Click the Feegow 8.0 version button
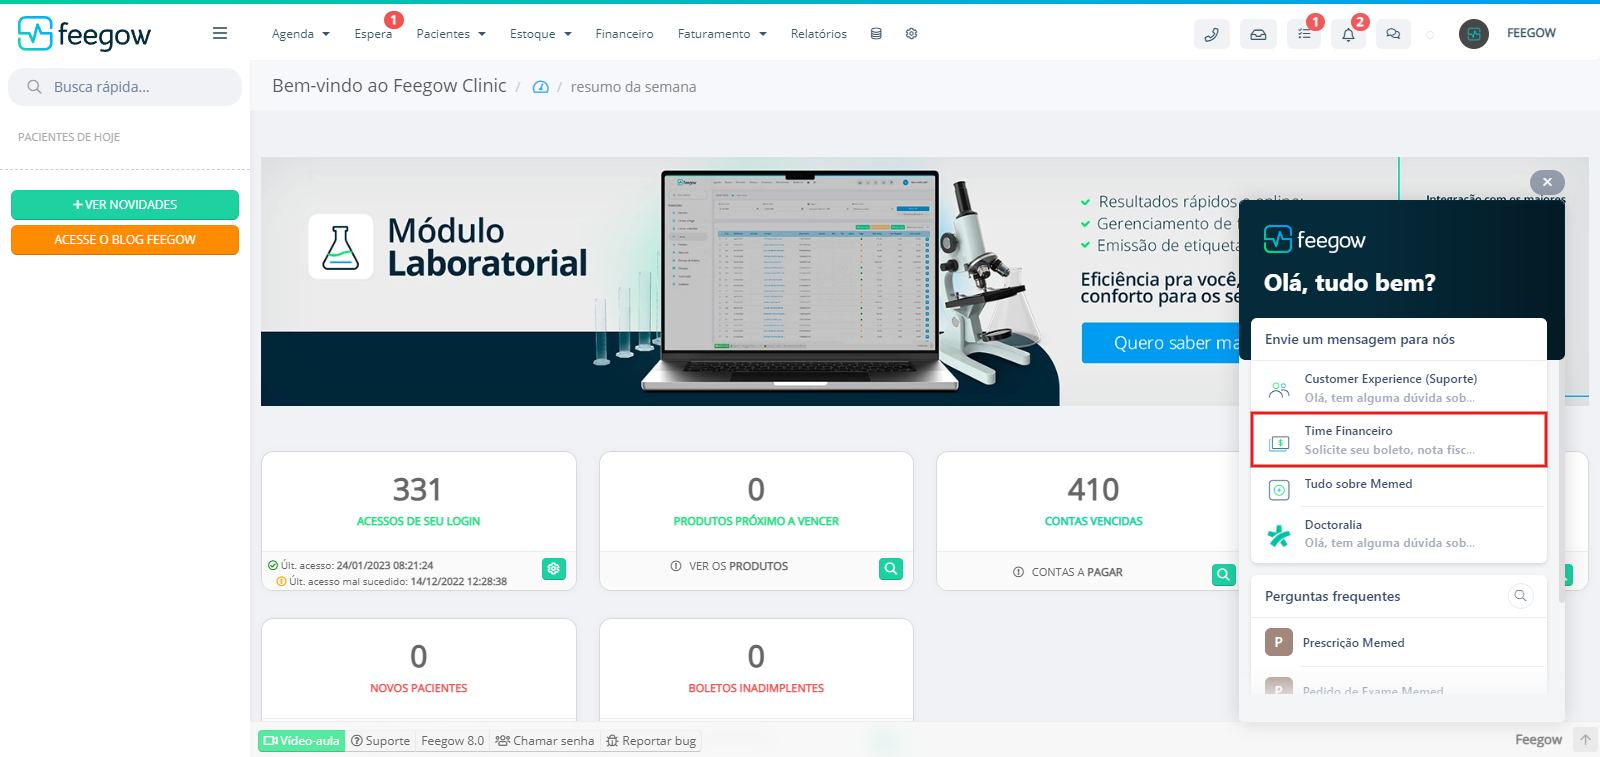This screenshot has height=757, width=1600. tap(452, 741)
